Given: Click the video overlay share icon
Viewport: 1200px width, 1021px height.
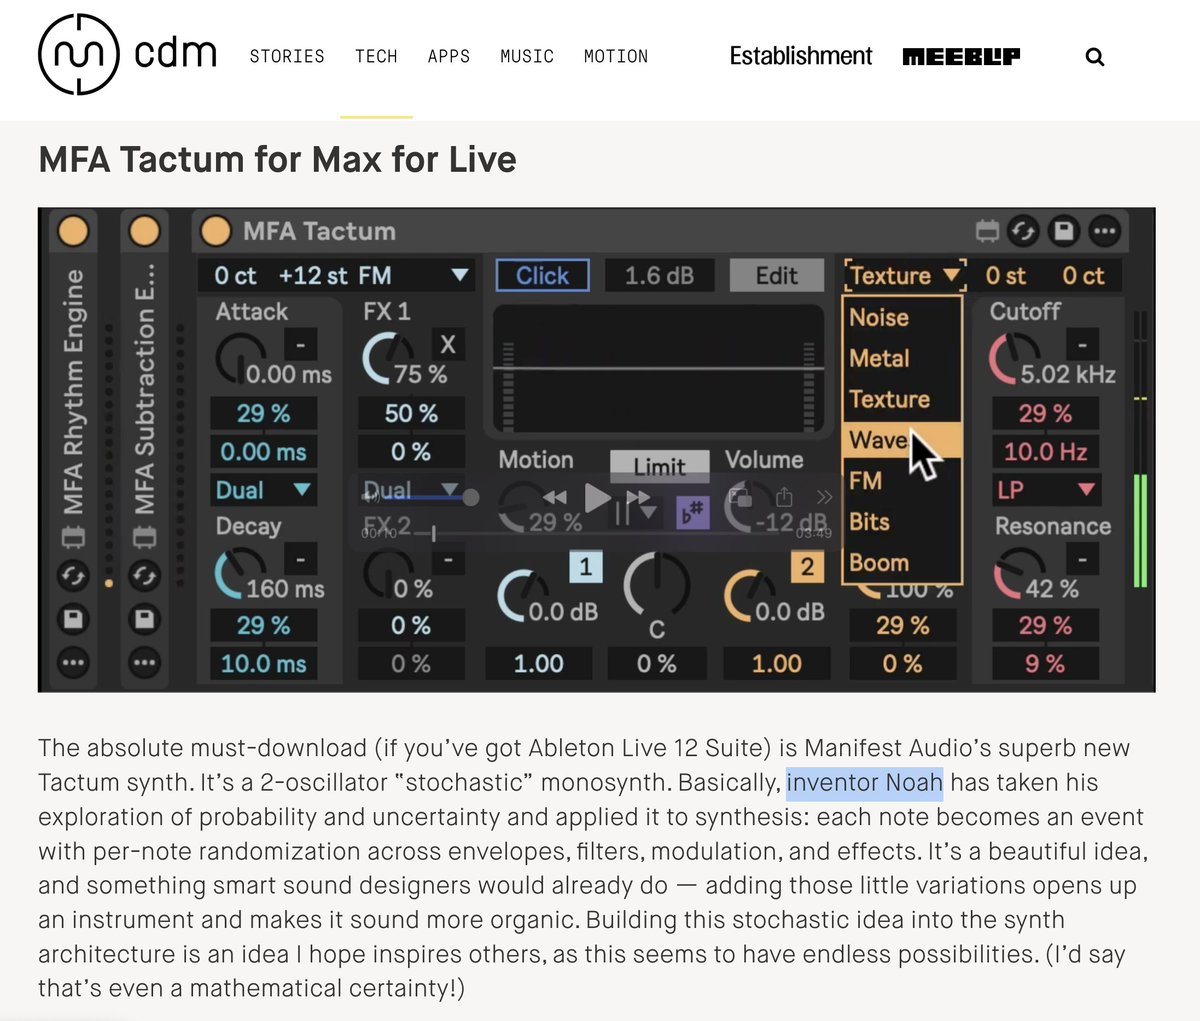Looking at the screenshot, I should (x=784, y=497).
